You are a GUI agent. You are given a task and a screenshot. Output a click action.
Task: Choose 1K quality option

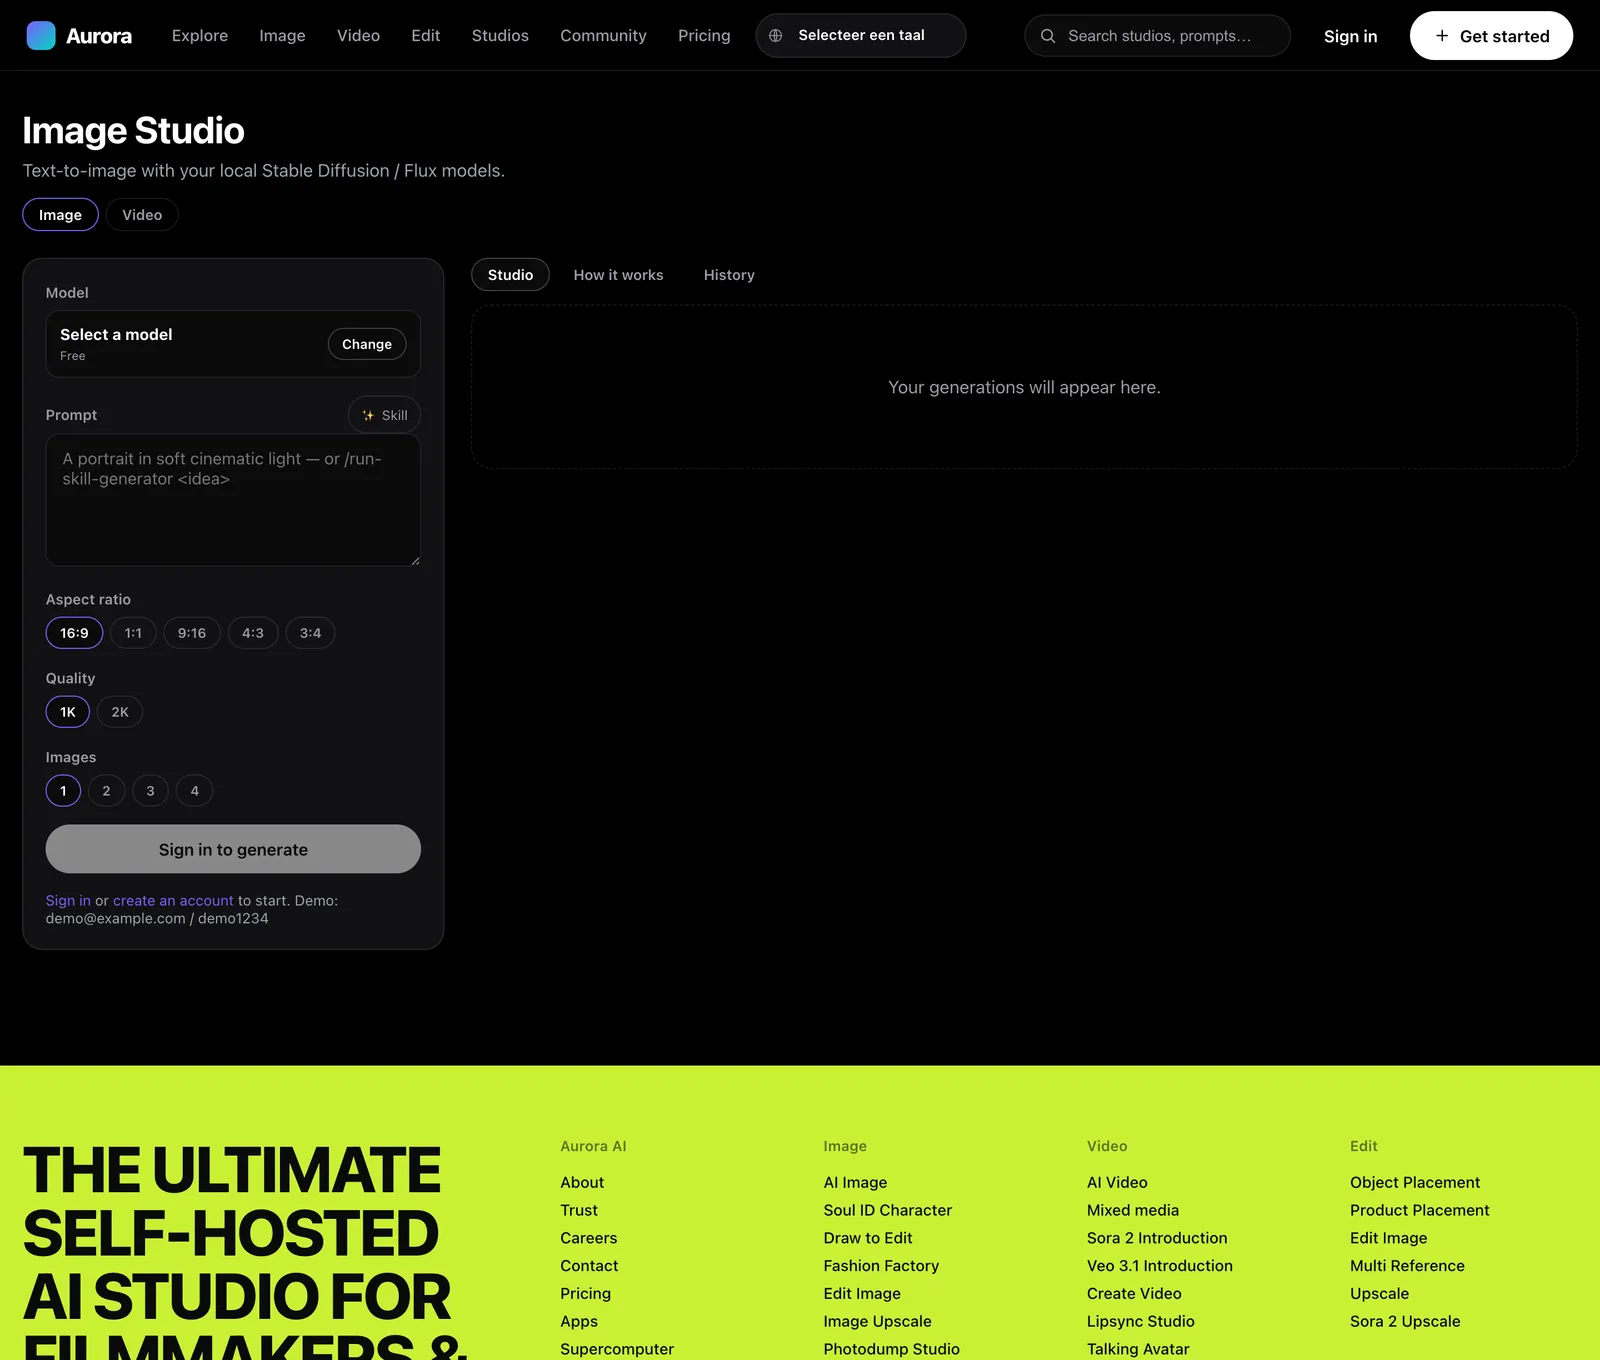click(x=68, y=712)
